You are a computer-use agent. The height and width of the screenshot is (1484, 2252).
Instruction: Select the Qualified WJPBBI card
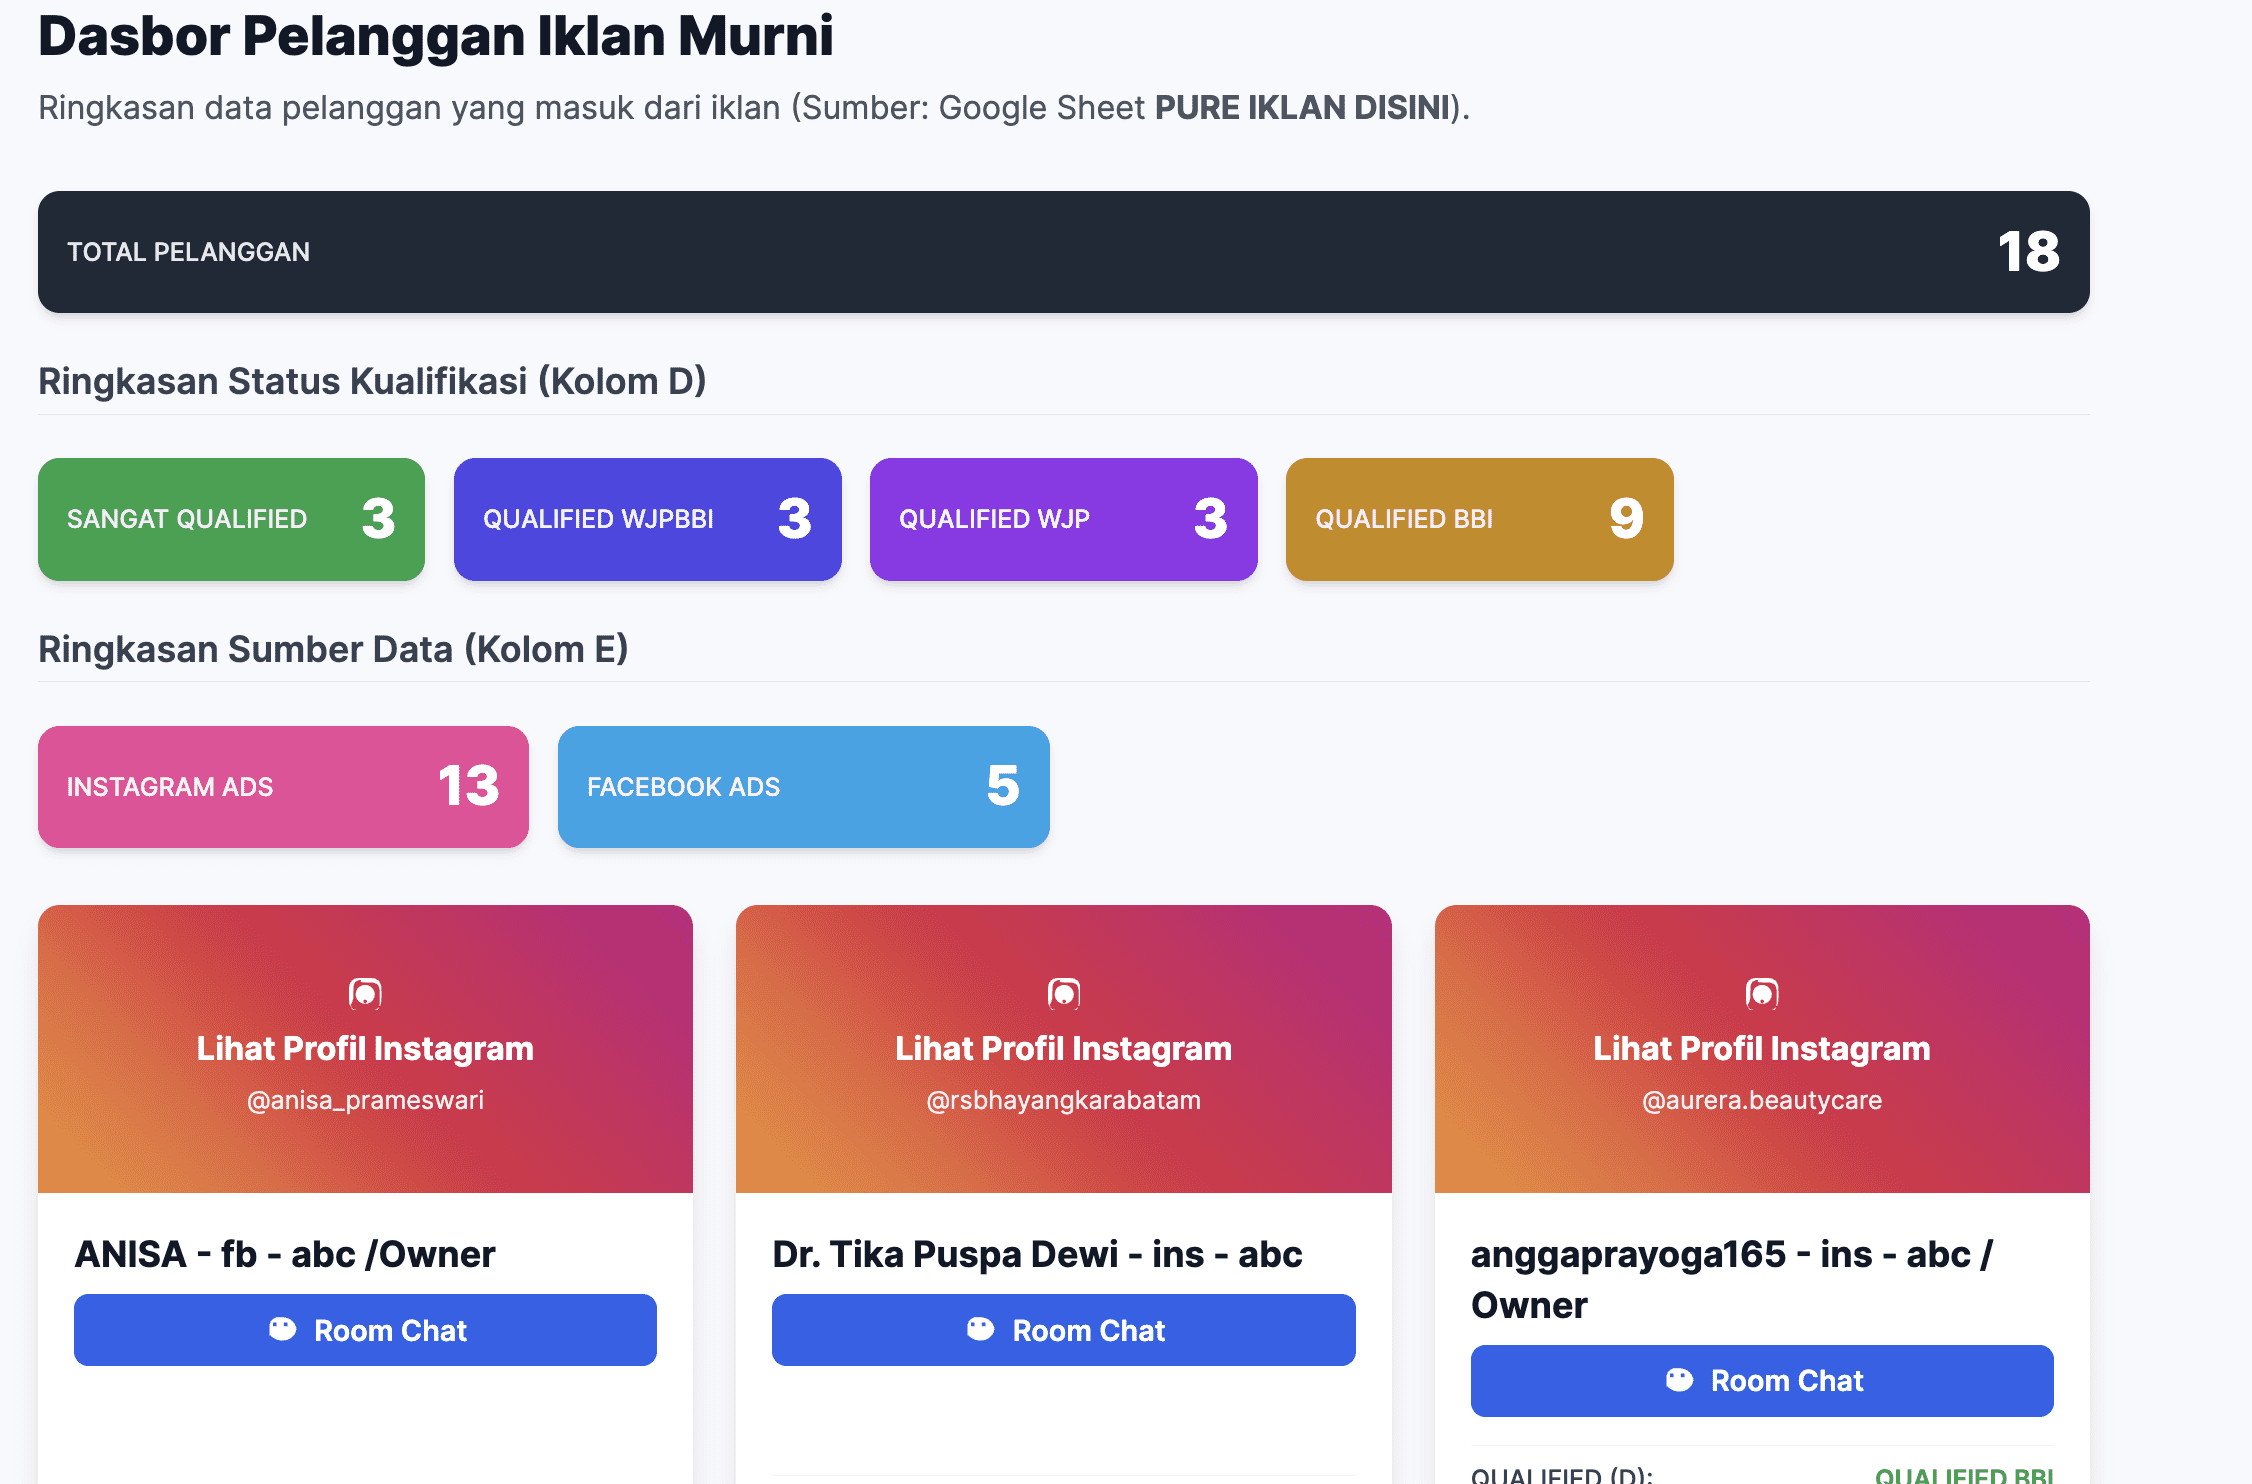tap(647, 519)
